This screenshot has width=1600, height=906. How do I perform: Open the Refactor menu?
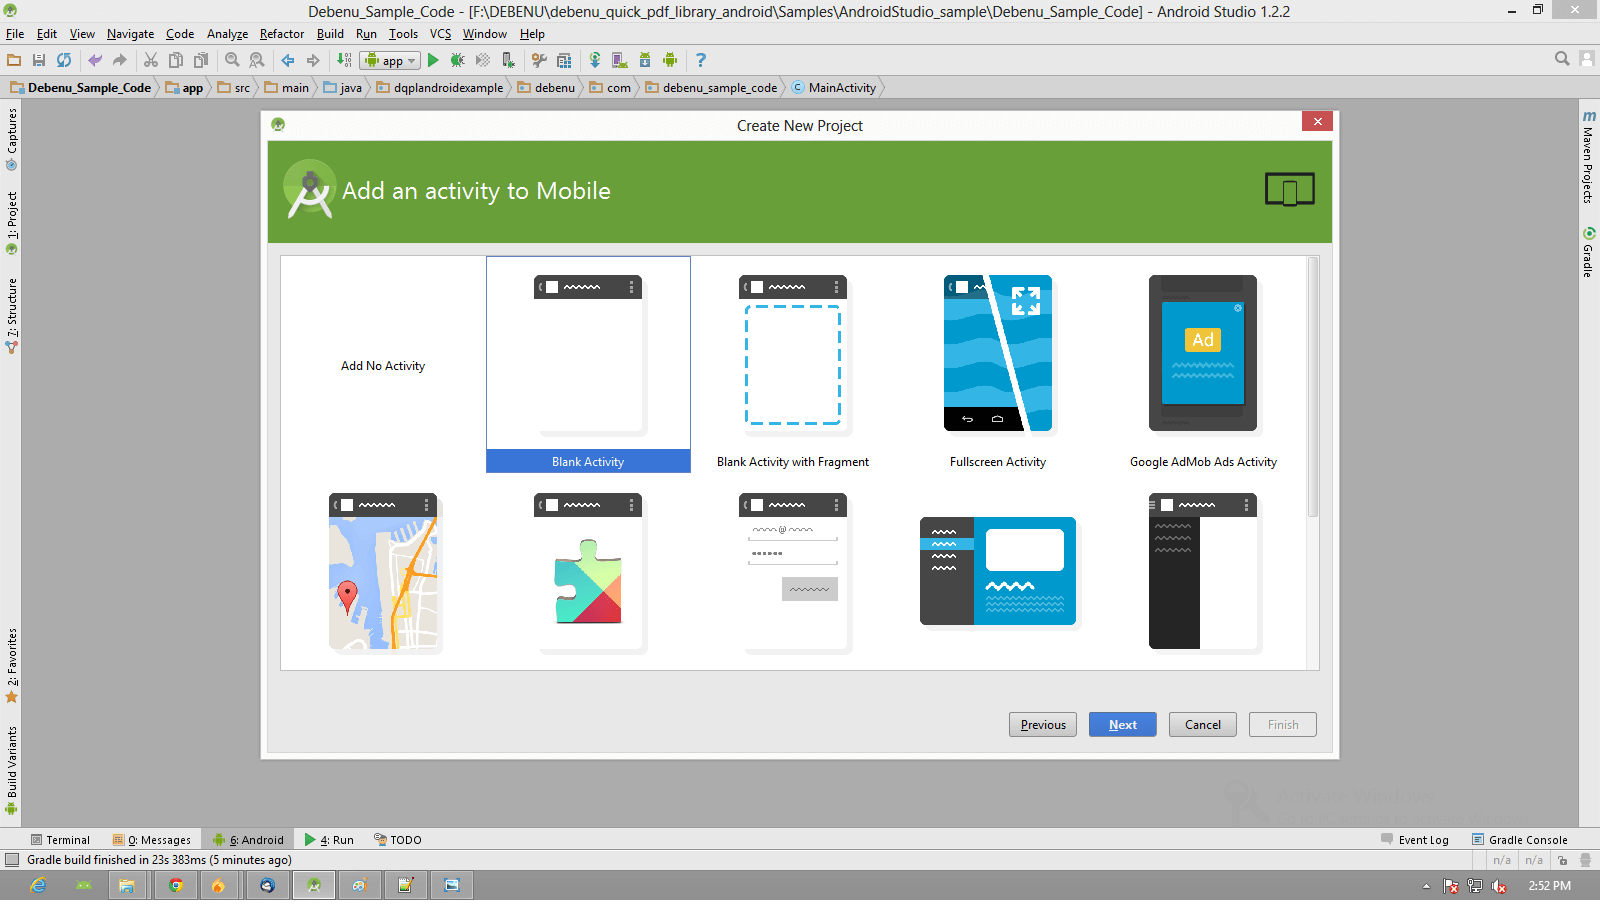(x=281, y=33)
